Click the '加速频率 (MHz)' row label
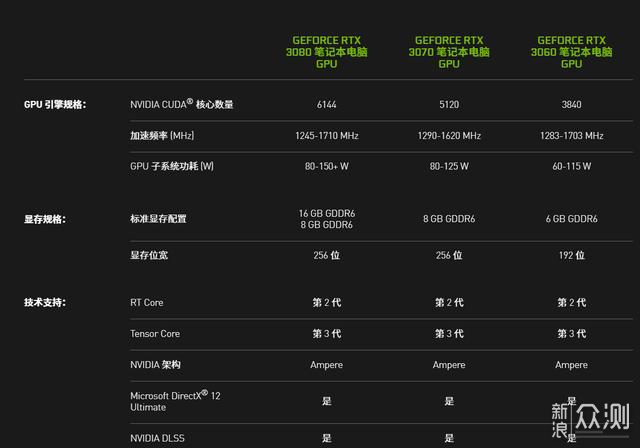Image resolution: width=640 pixels, height=448 pixels. (x=162, y=135)
